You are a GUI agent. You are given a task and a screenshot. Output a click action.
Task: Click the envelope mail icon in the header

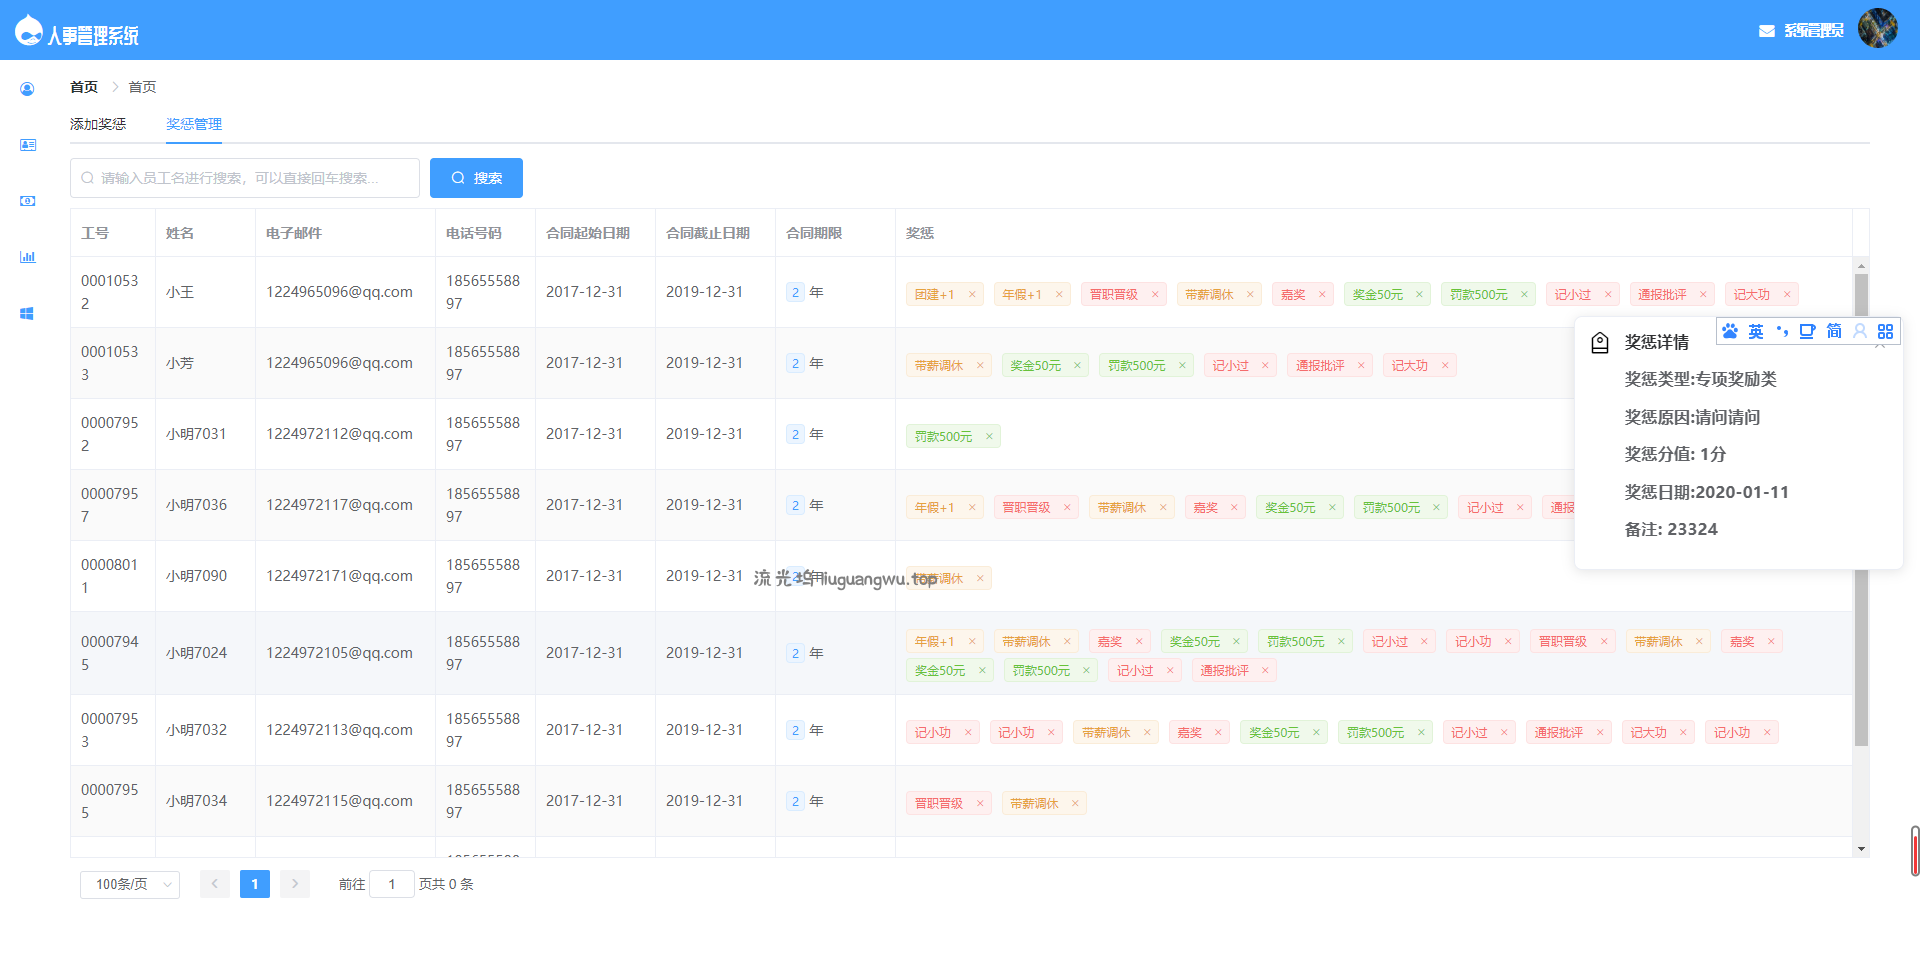coord(1767,31)
